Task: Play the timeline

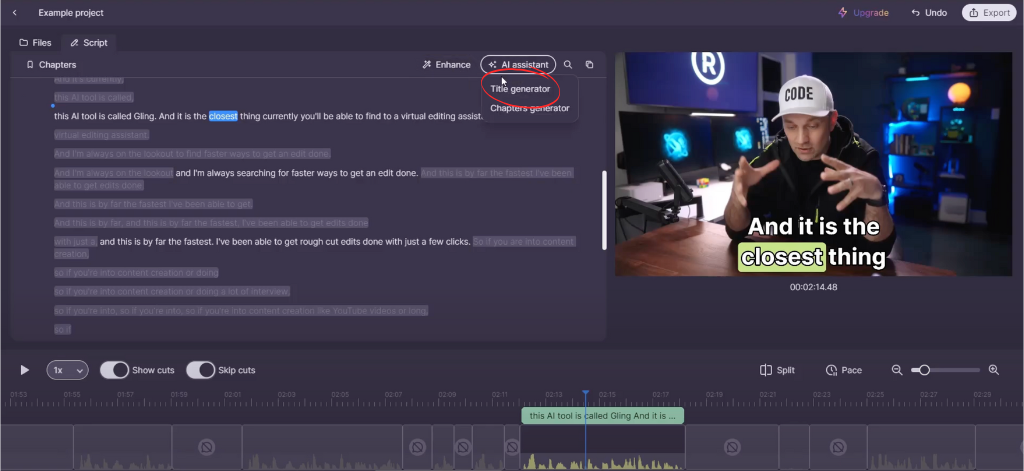Action: tap(24, 370)
